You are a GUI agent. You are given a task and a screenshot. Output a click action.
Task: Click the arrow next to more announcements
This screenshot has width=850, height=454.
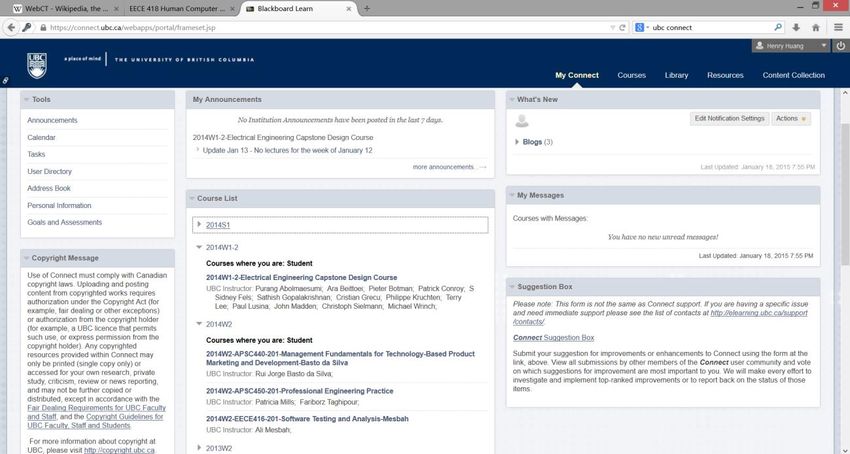(x=482, y=167)
